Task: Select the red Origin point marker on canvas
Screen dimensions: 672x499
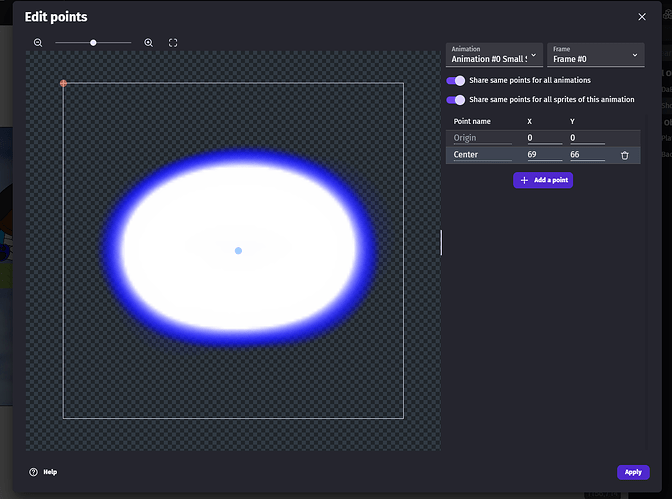Action: [x=63, y=83]
